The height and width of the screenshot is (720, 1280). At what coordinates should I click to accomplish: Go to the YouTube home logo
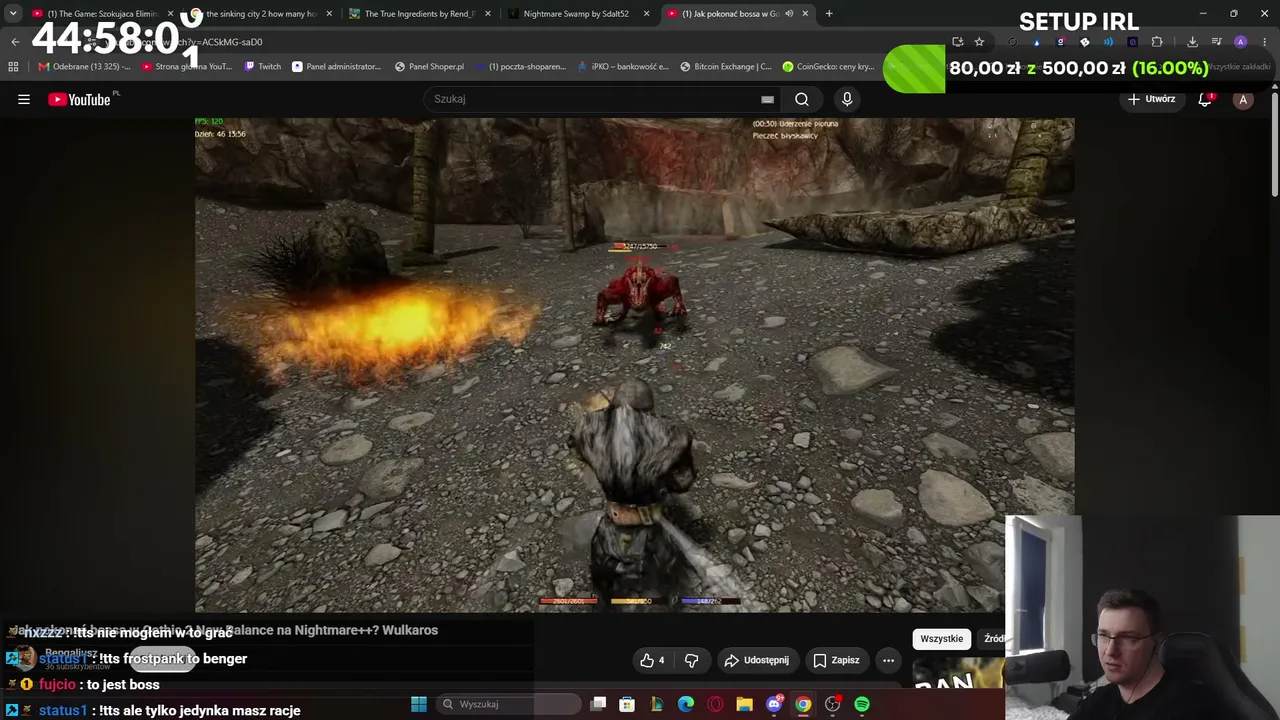pos(80,99)
